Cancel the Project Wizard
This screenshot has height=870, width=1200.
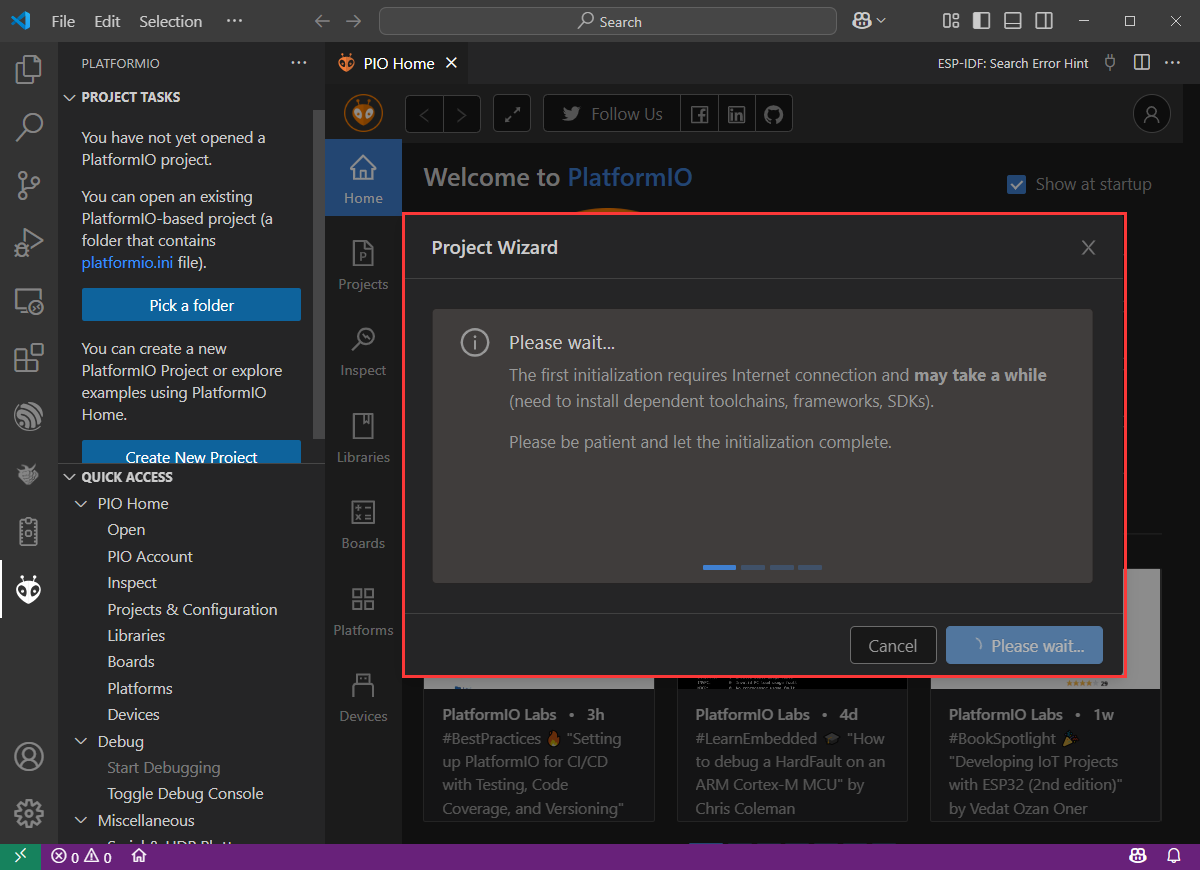[893, 646]
